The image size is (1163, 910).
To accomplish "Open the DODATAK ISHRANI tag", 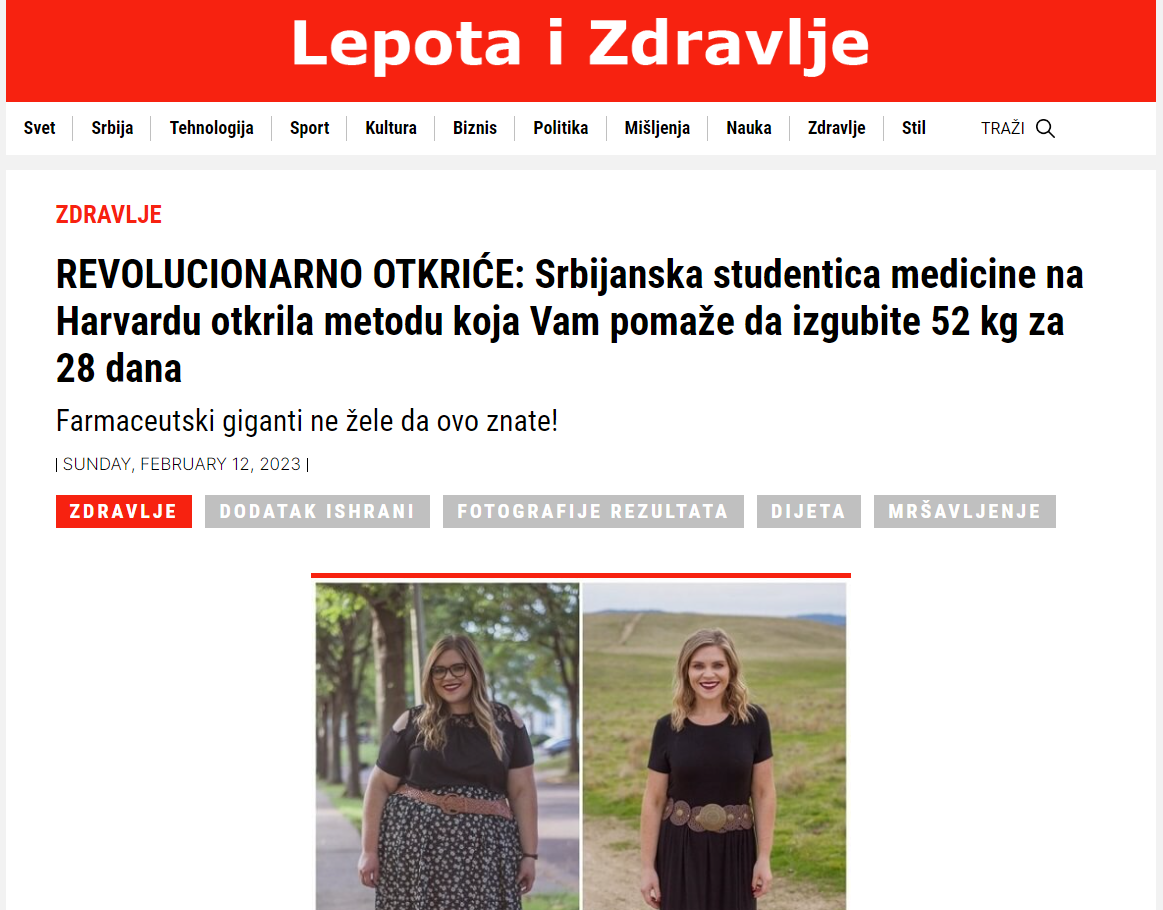I will 317,512.
